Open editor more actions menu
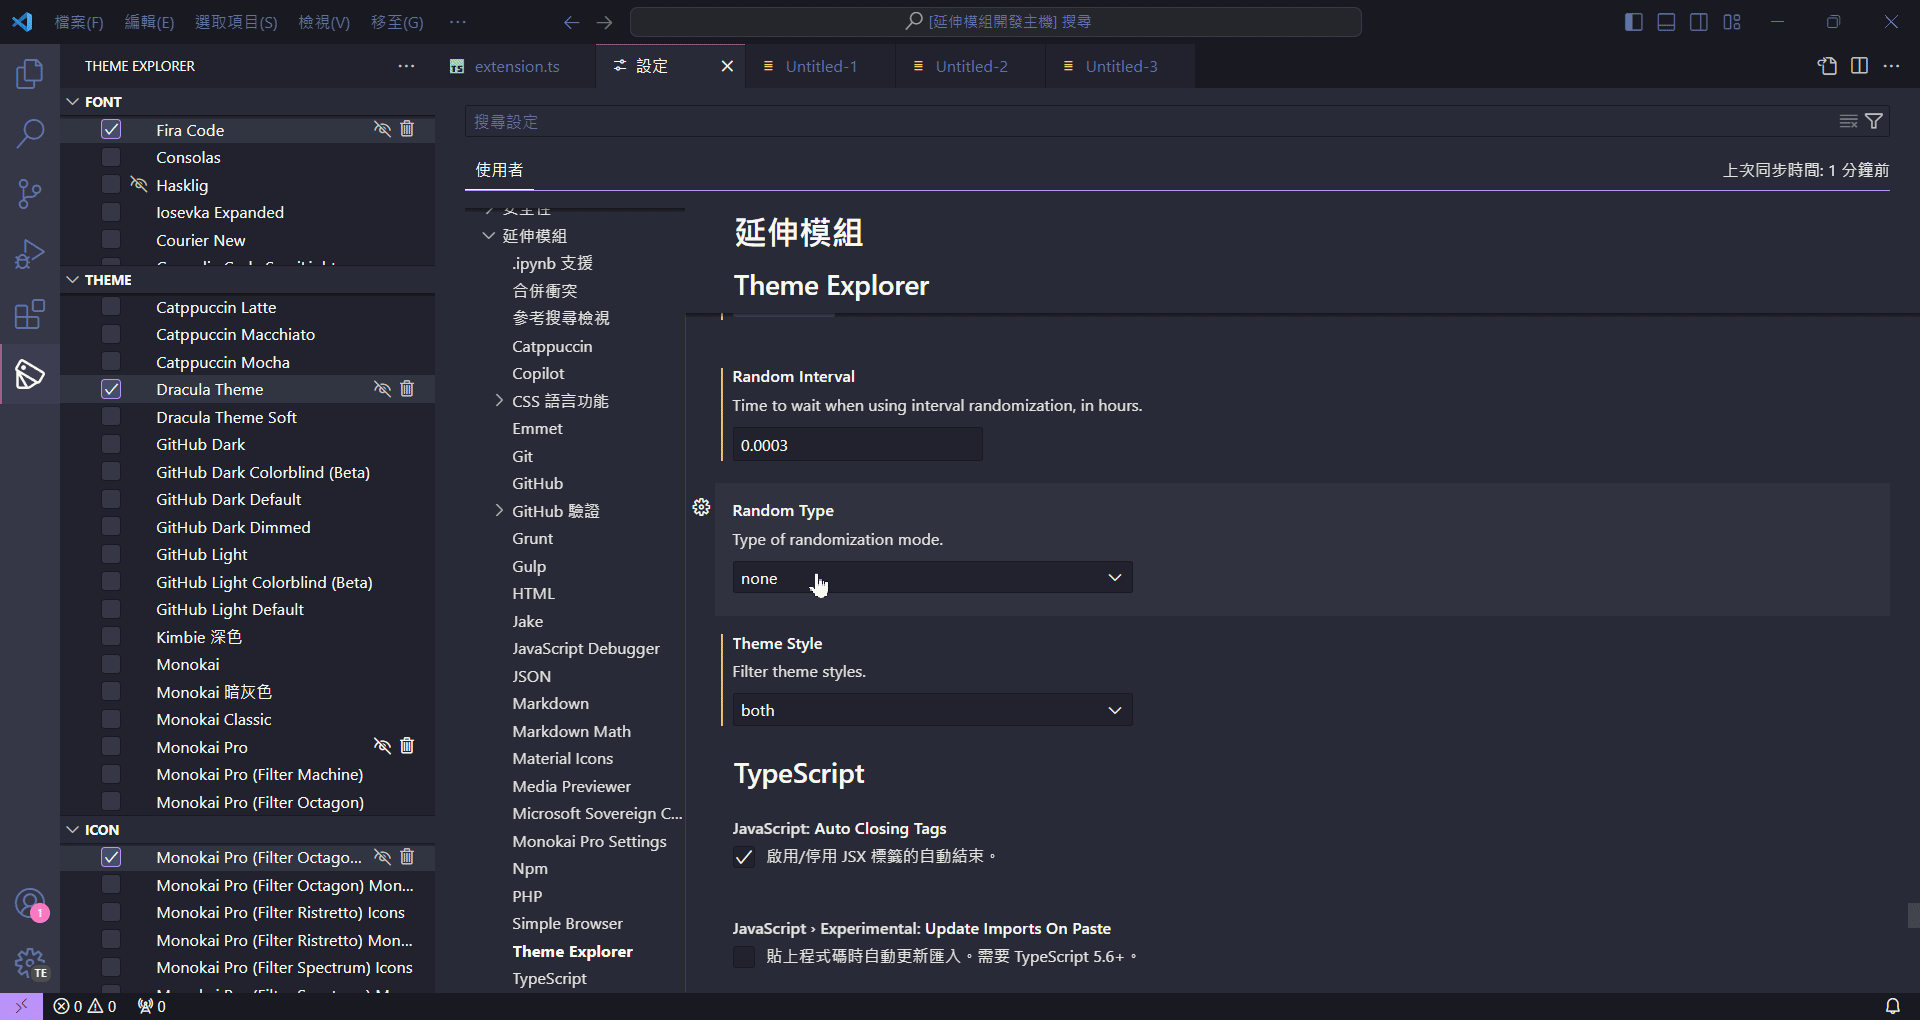Viewport: 1920px width, 1020px height. click(x=1891, y=66)
